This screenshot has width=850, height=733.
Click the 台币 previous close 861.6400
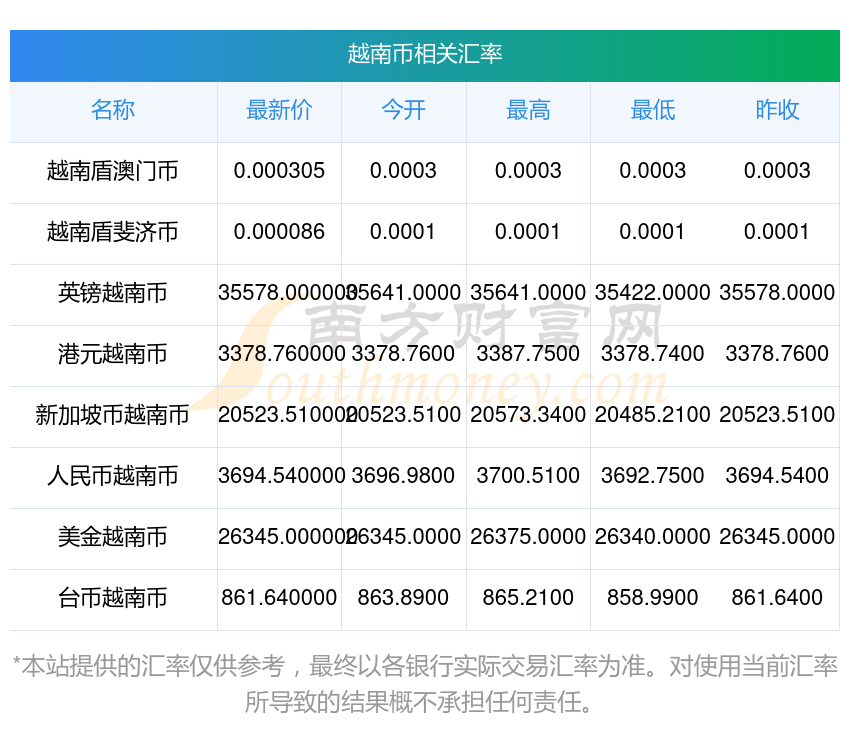tap(777, 598)
